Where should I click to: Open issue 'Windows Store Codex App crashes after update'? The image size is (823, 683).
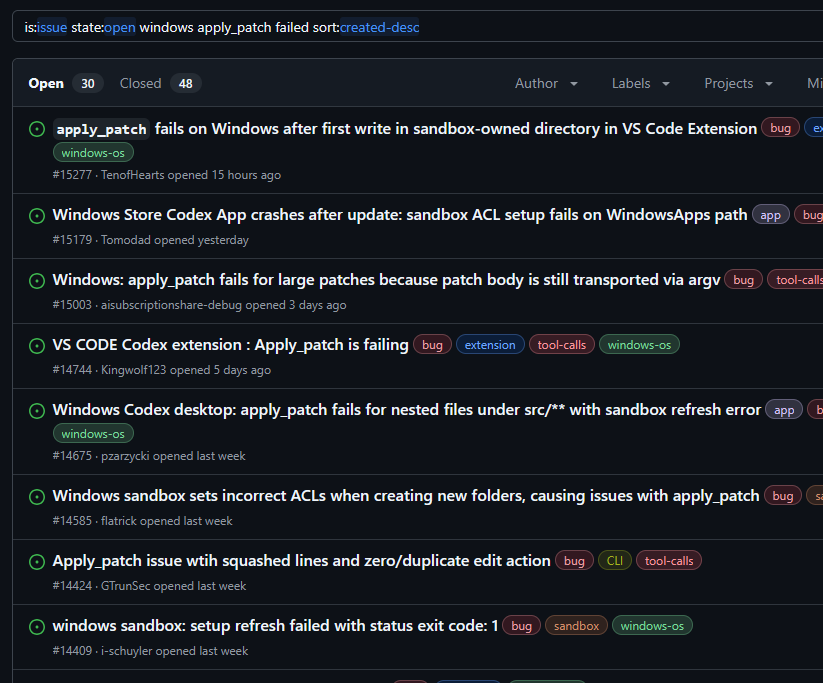399,215
